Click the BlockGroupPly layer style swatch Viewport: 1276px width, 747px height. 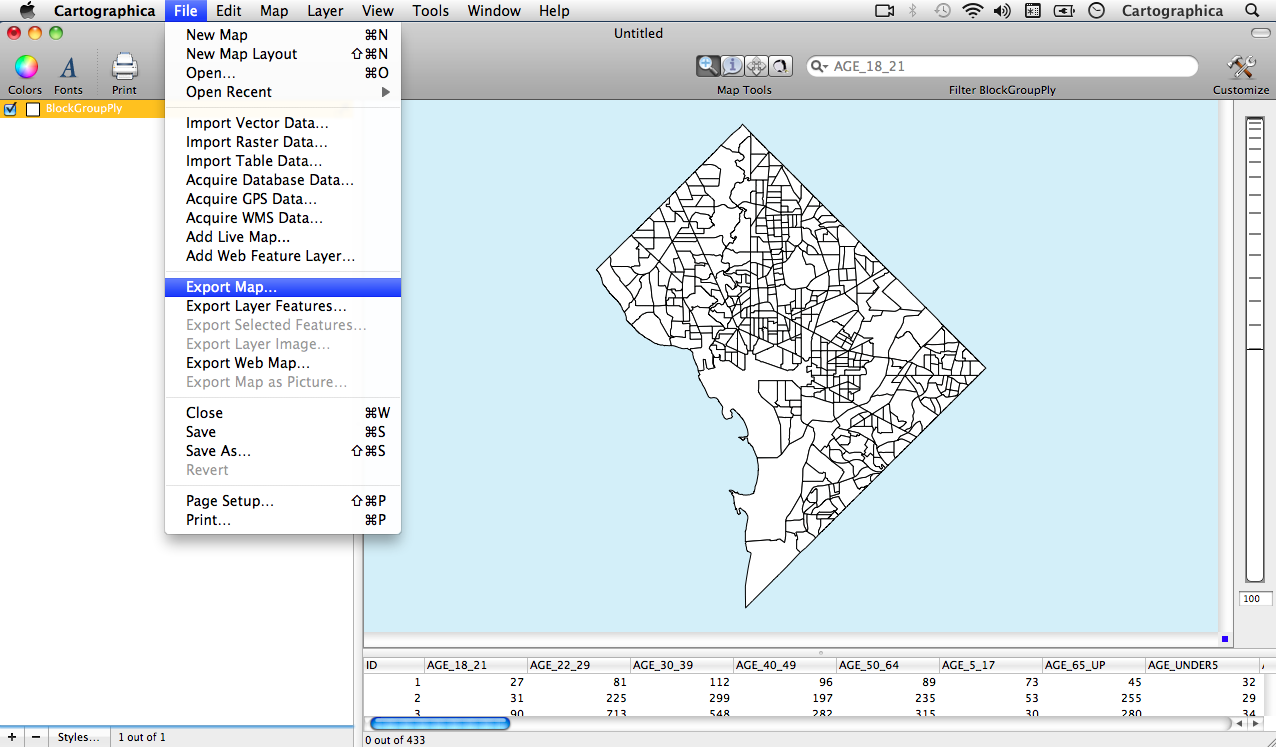[x=33, y=109]
